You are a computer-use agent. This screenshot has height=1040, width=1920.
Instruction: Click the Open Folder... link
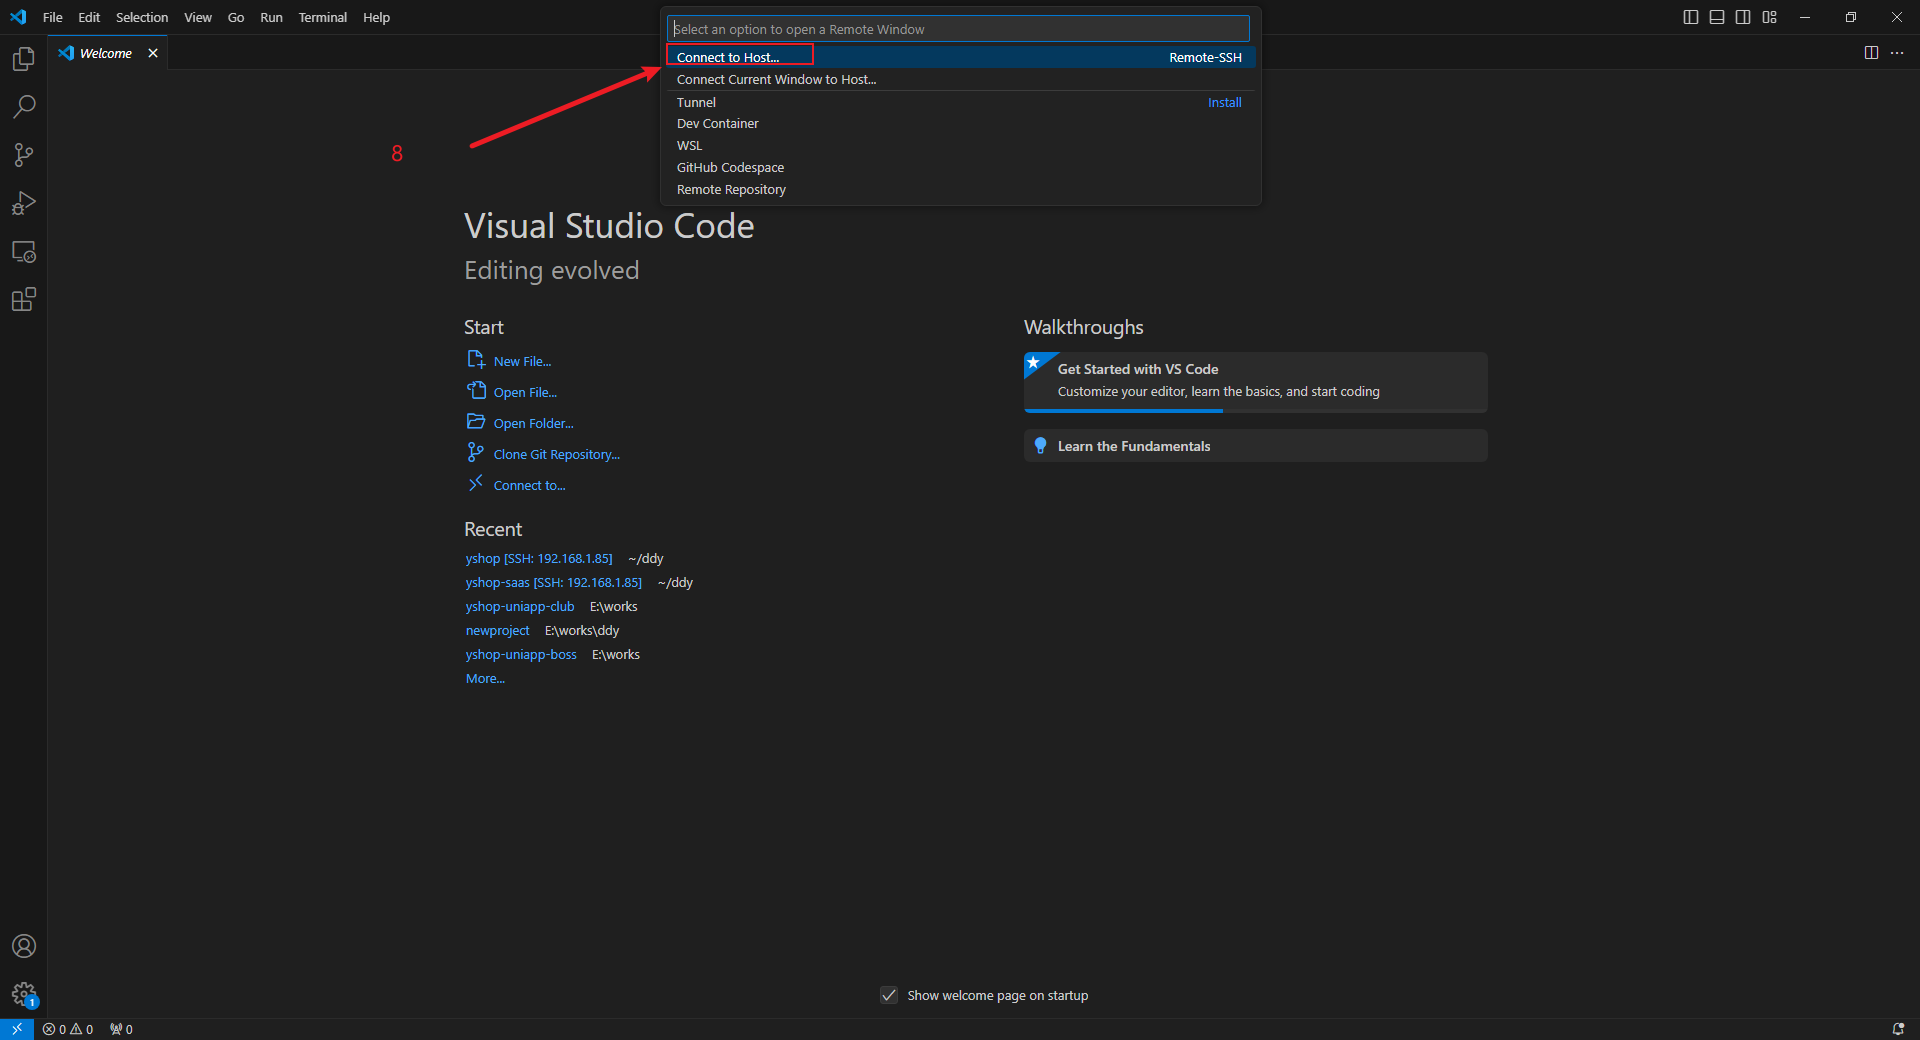click(x=533, y=423)
